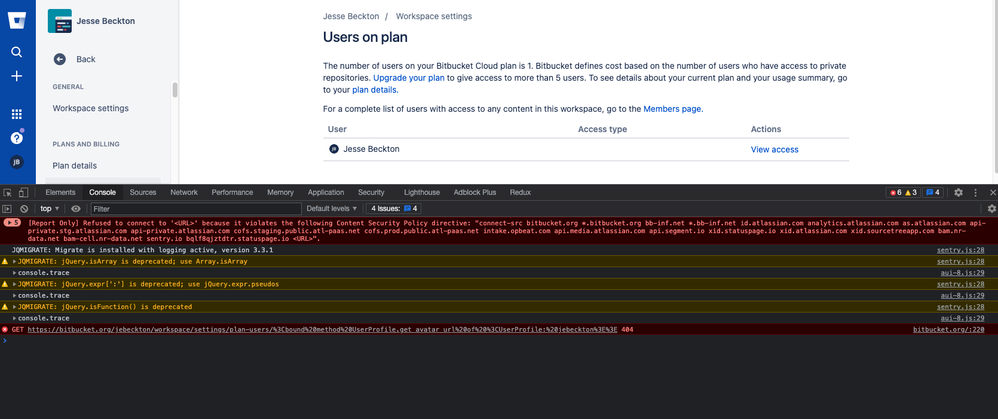Open the Security tab
This screenshot has height=419, width=998.
click(371, 192)
